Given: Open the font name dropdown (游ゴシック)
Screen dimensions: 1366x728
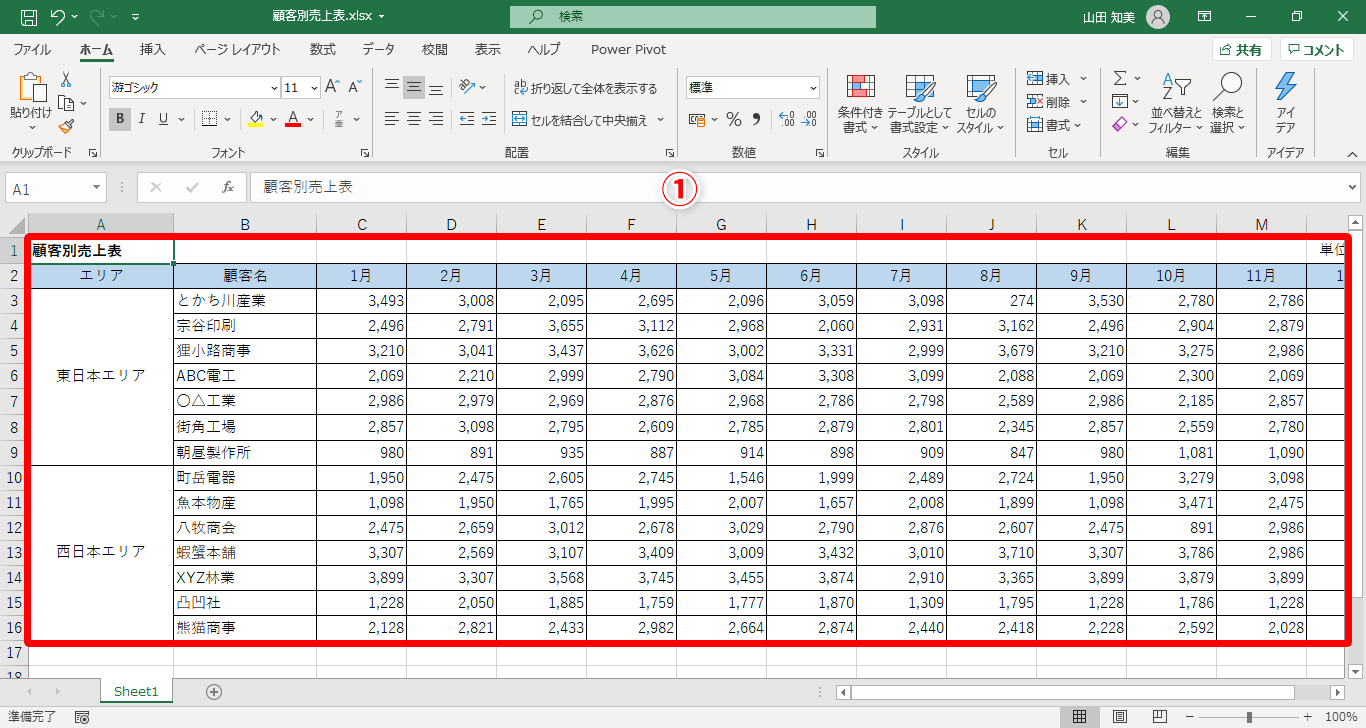Looking at the screenshot, I should 274,88.
